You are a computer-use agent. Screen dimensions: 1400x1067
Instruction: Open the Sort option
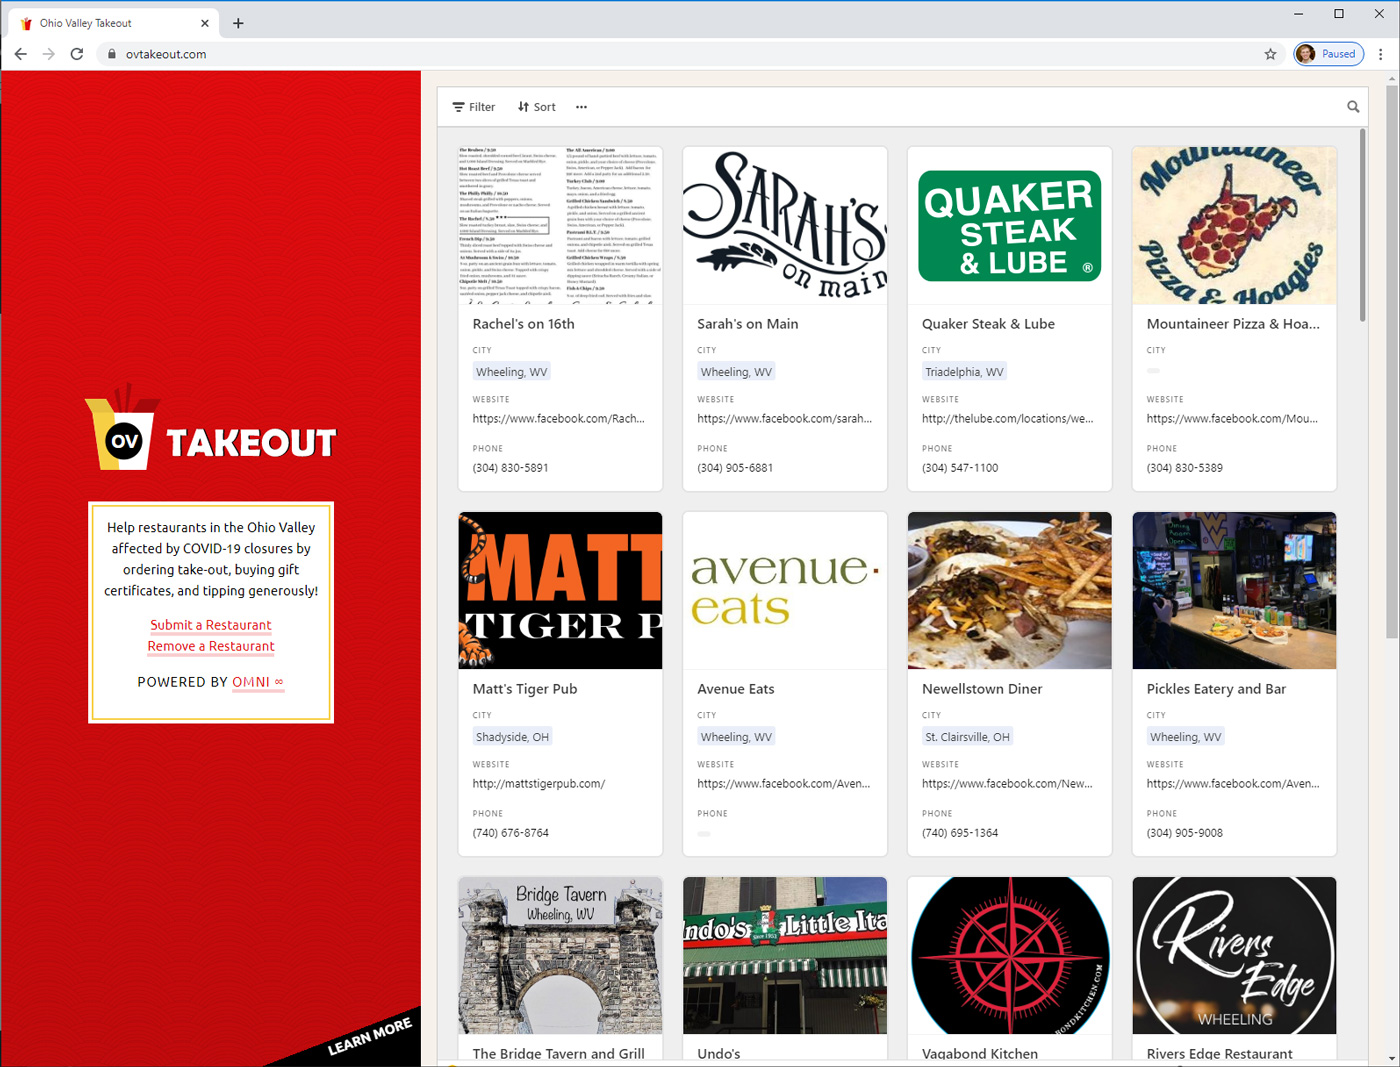point(537,107)
